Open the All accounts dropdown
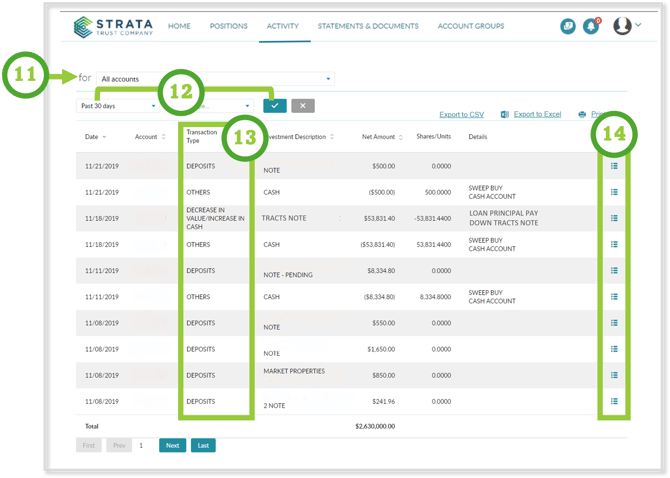Viewport: 670px width, 478px height. click(x=215, y=79)
